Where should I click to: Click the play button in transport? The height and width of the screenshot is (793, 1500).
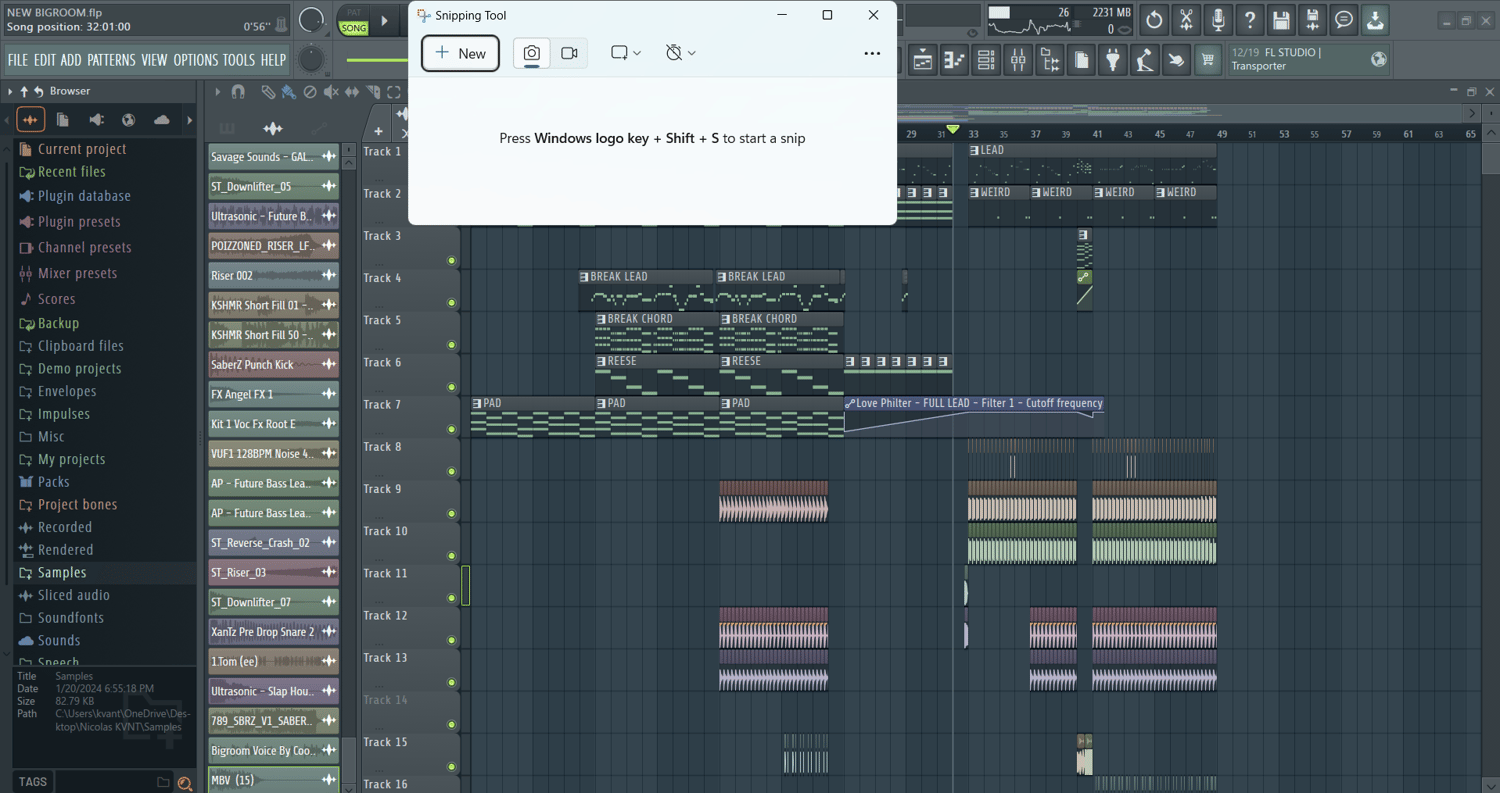point(384,20)
